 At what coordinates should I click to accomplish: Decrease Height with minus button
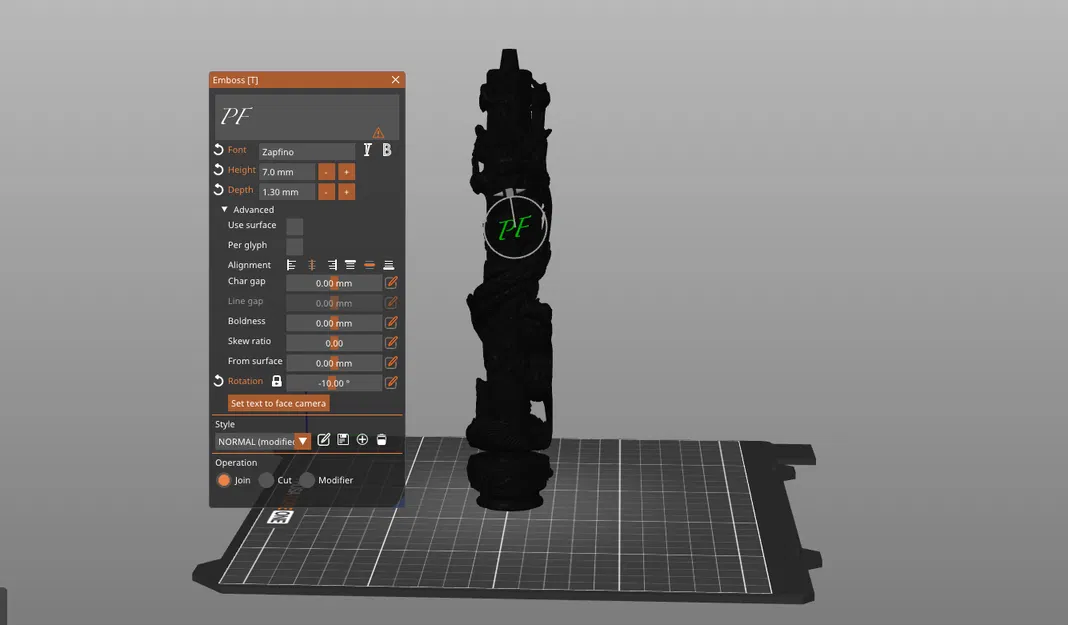pos(326,172)
